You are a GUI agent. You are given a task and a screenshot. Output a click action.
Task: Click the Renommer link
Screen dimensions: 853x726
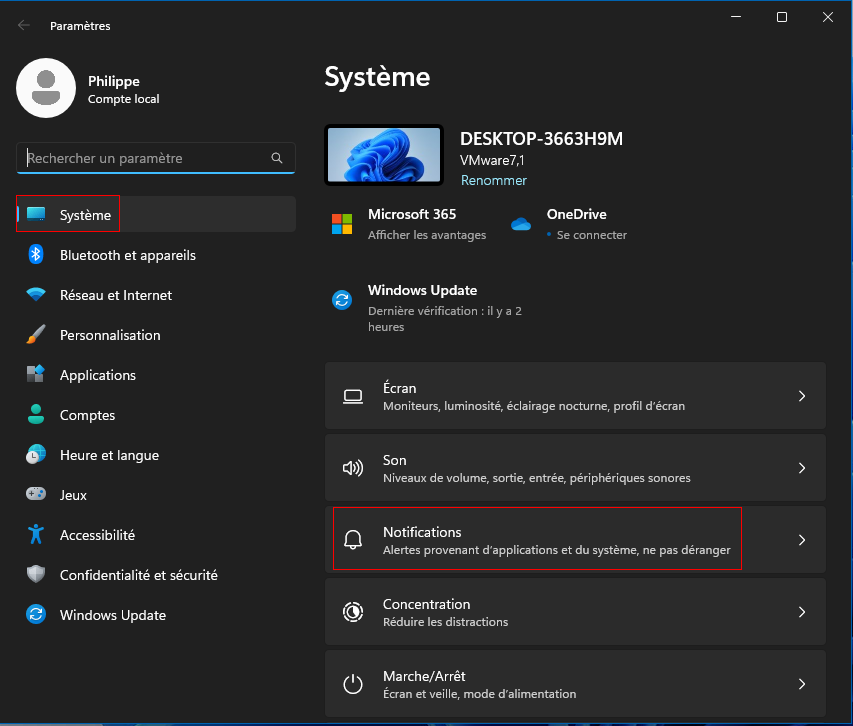(x=493, y=180)
